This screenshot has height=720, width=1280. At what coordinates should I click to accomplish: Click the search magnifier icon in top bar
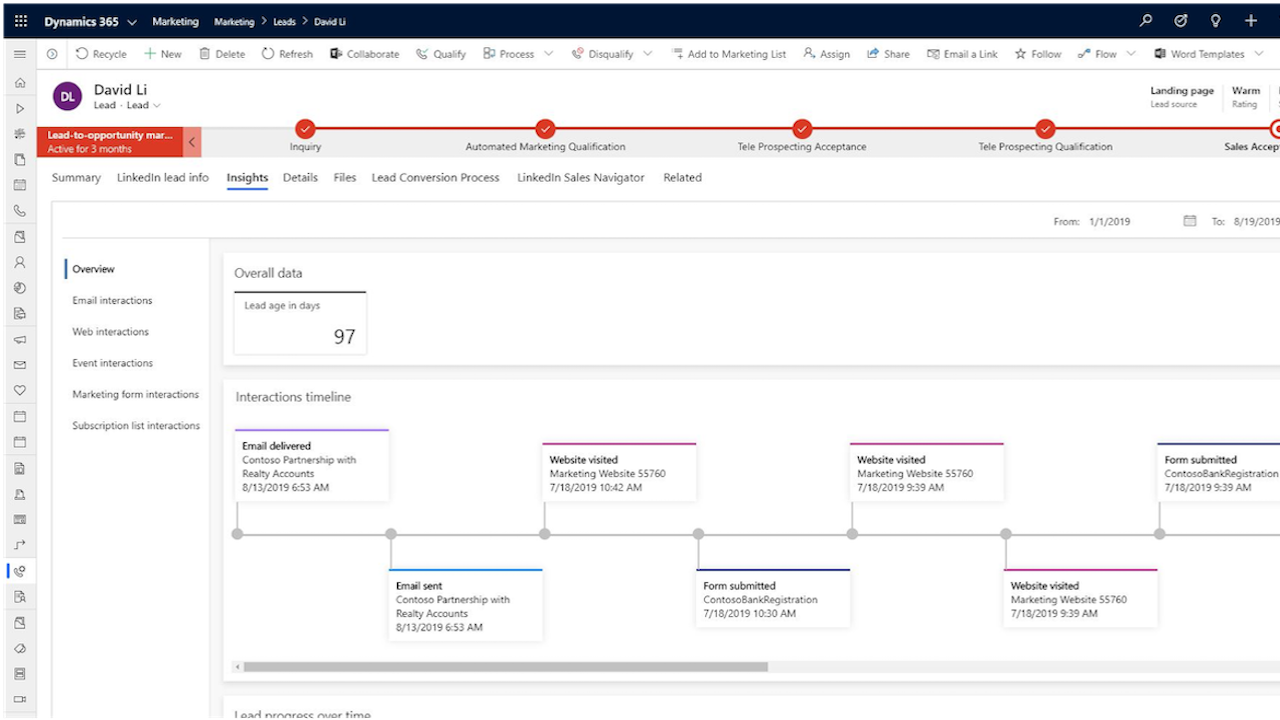tap(1146, 21)
